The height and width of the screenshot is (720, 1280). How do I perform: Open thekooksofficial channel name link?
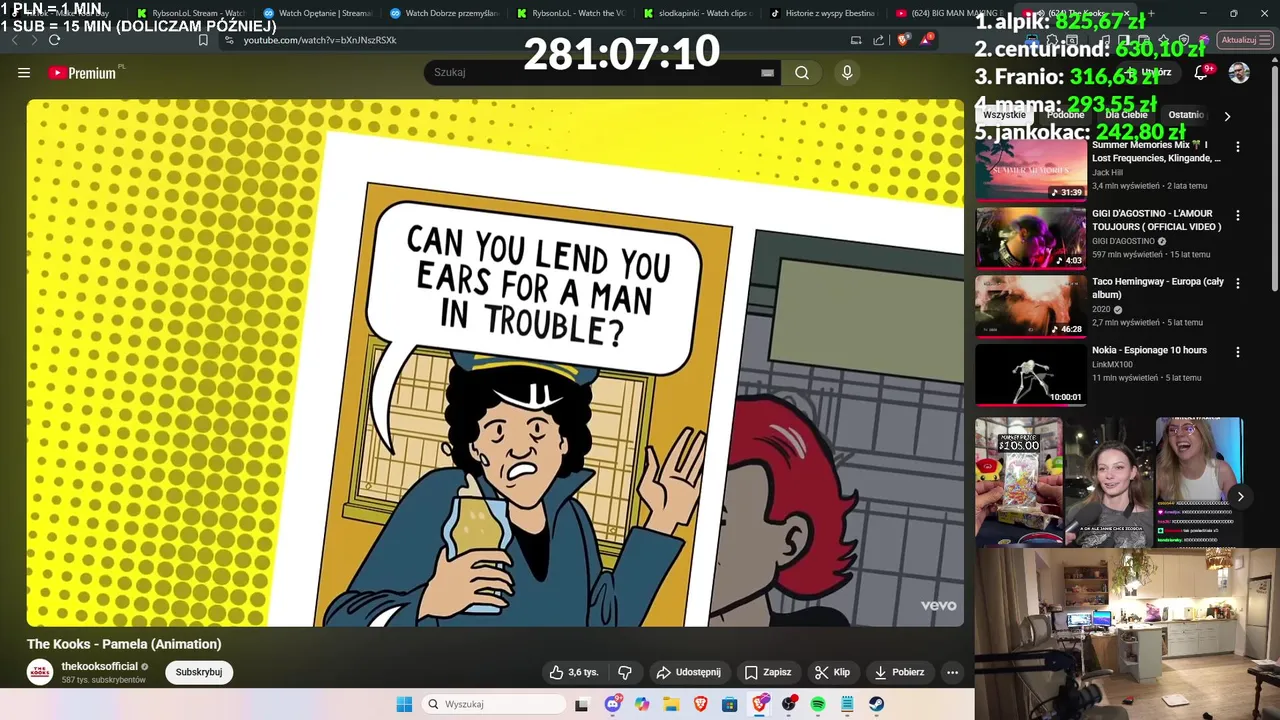point(99,666)
